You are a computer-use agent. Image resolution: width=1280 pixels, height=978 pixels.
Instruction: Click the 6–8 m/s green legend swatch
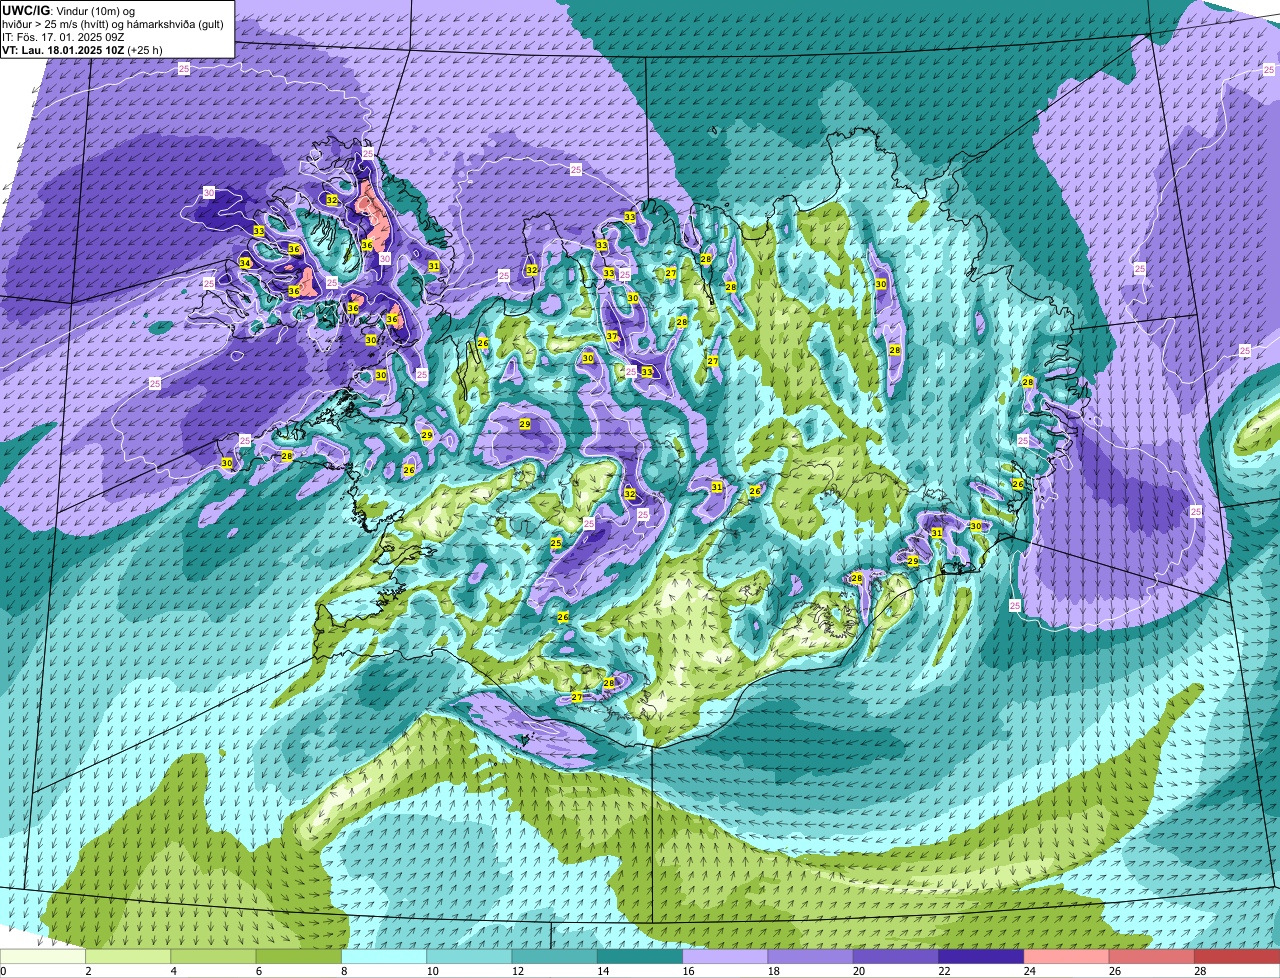[x=299, y=957]
